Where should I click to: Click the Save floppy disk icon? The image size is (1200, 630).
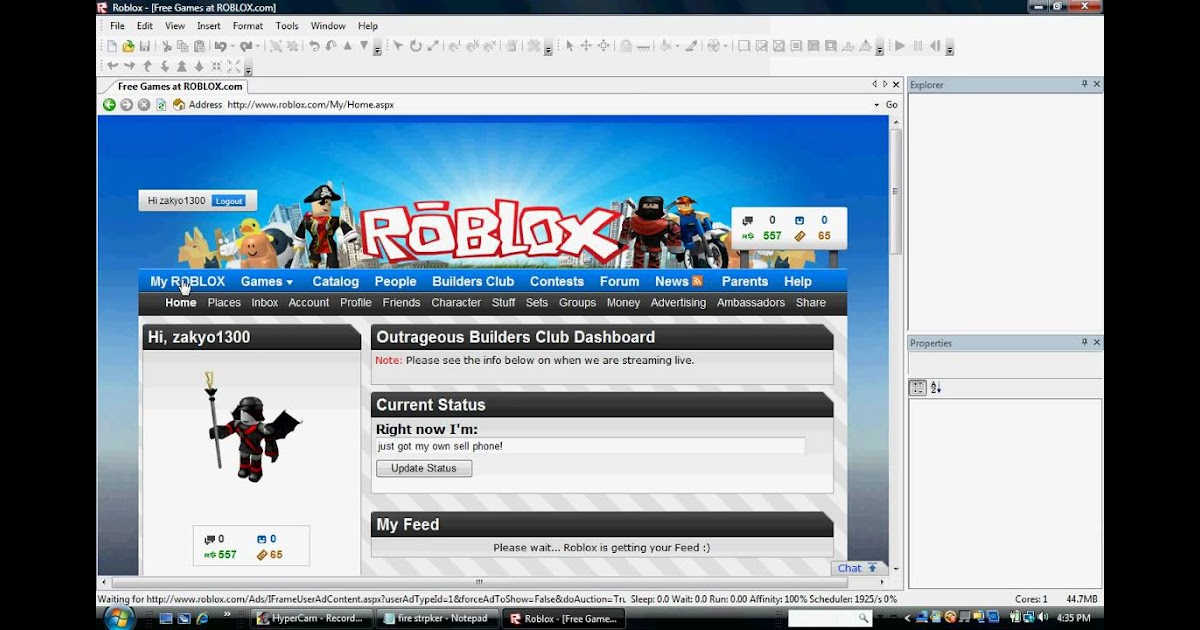click(x=144, y=46)
